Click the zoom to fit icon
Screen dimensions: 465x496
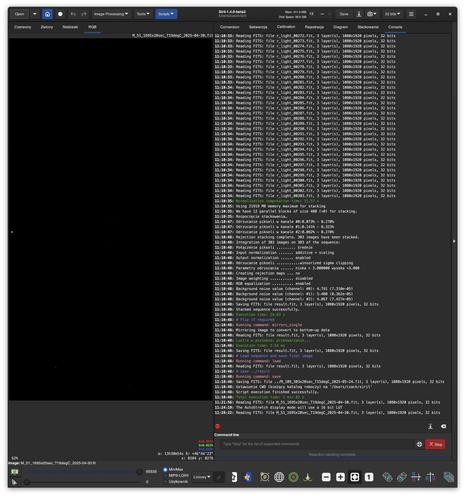(355, 477)
